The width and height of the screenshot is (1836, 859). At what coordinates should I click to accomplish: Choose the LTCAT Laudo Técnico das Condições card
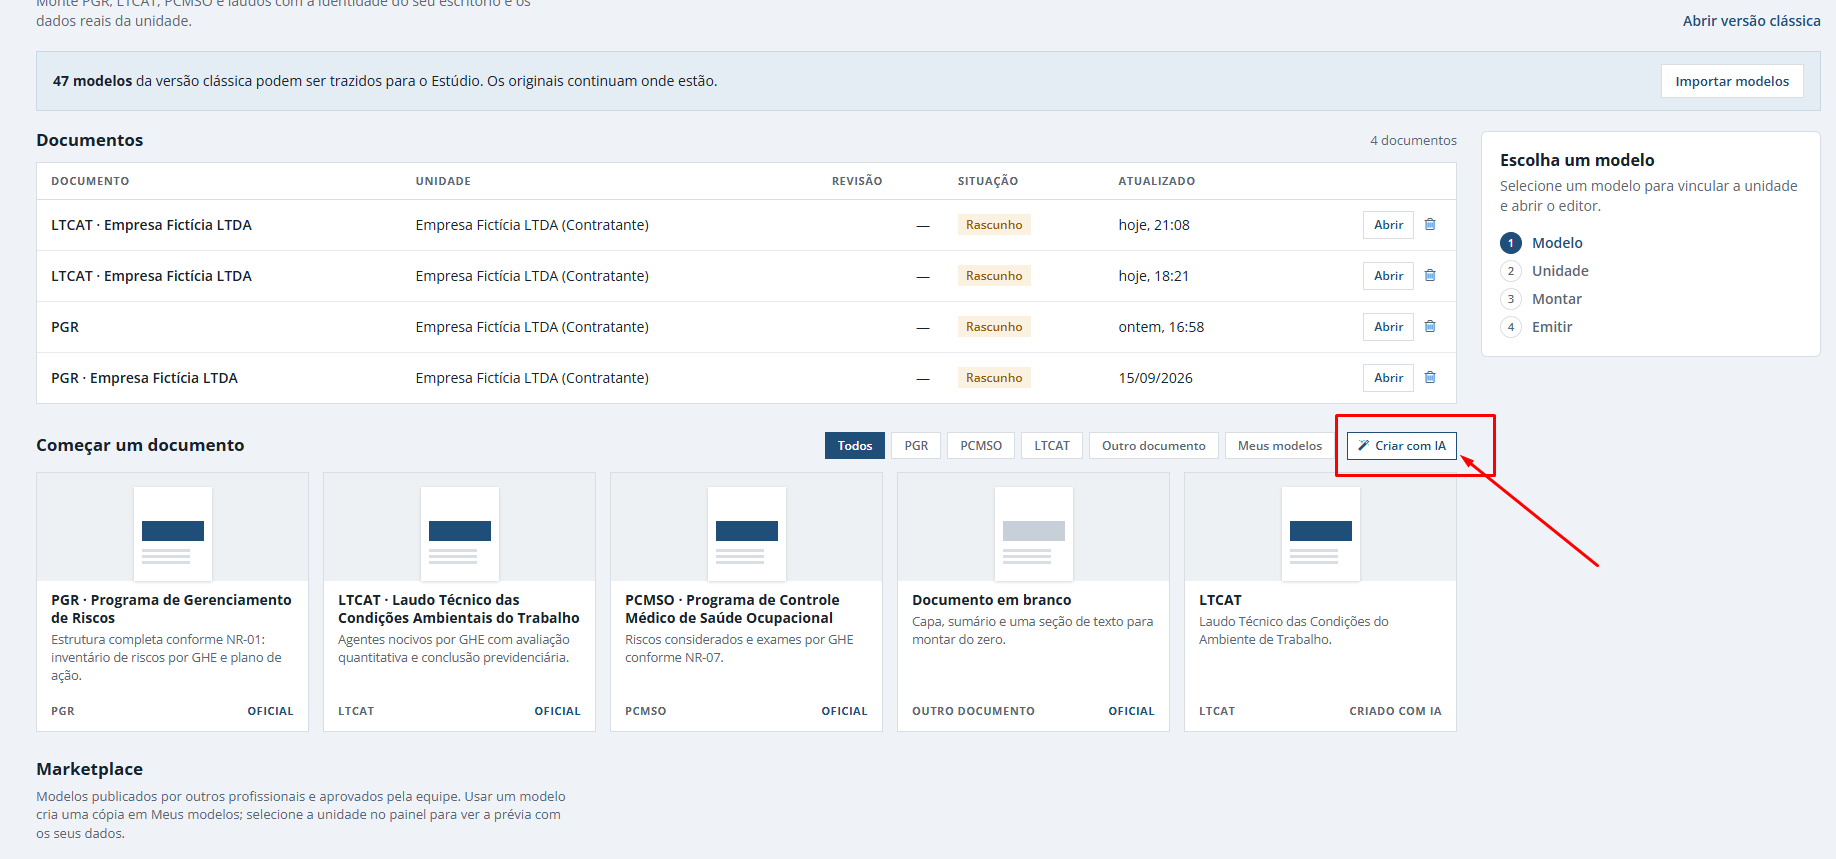[459, 602]
